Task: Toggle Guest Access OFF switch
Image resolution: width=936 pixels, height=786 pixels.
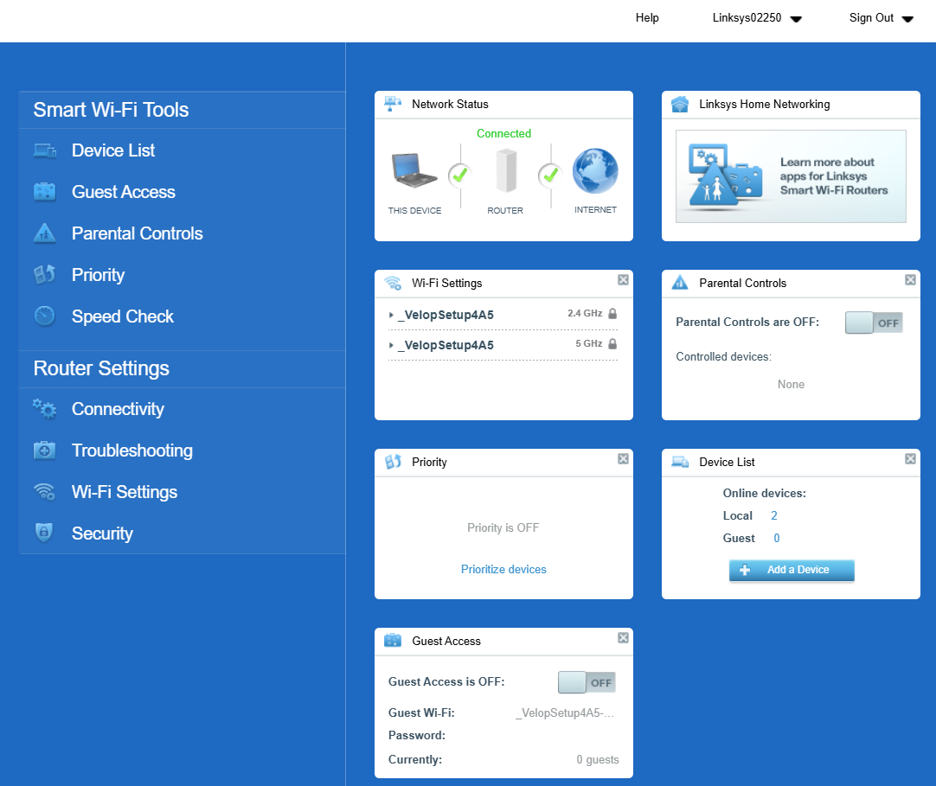Action: pyautogui.click(x=587, y=682)
